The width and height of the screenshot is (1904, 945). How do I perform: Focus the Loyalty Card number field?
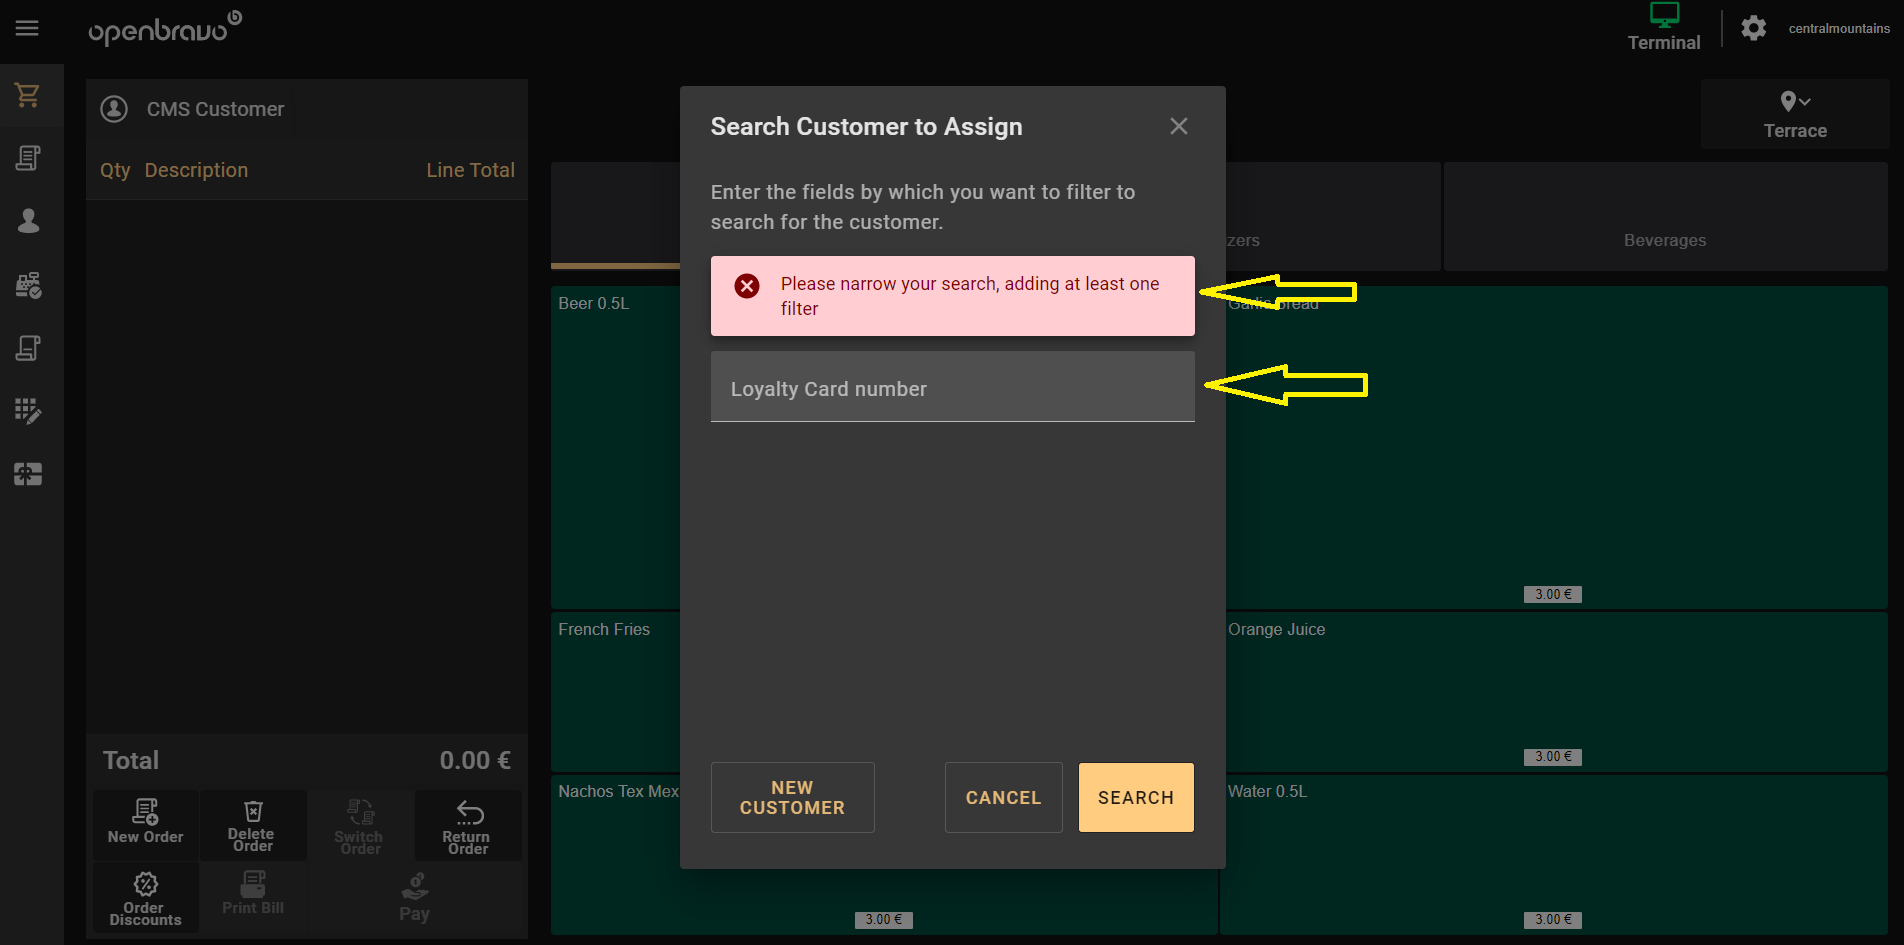952,387
